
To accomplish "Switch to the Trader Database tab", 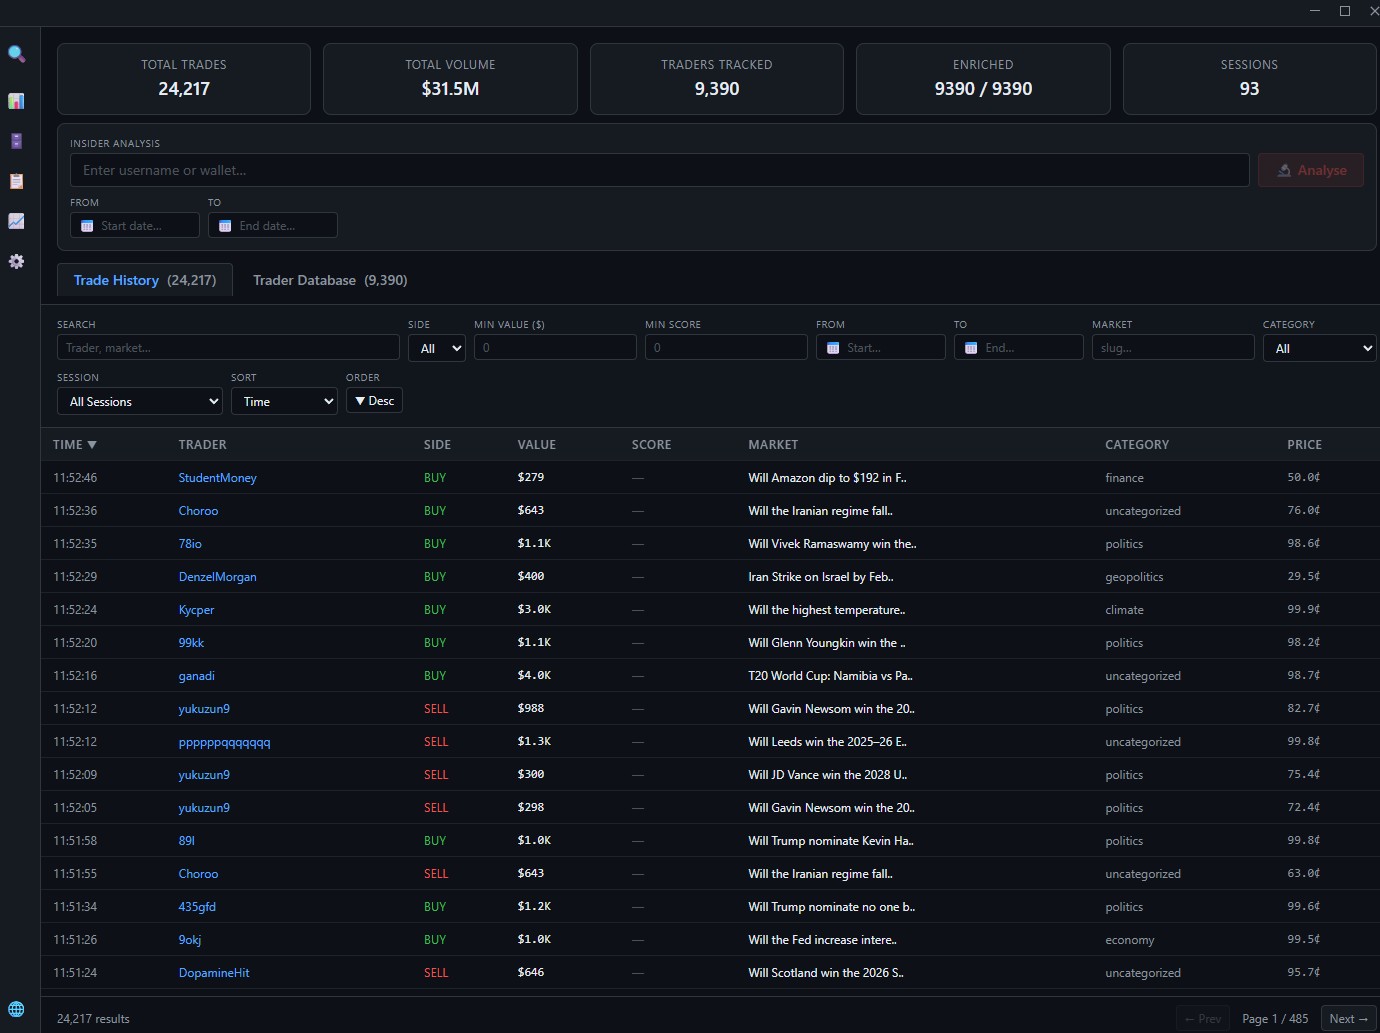I will (330, 280).
